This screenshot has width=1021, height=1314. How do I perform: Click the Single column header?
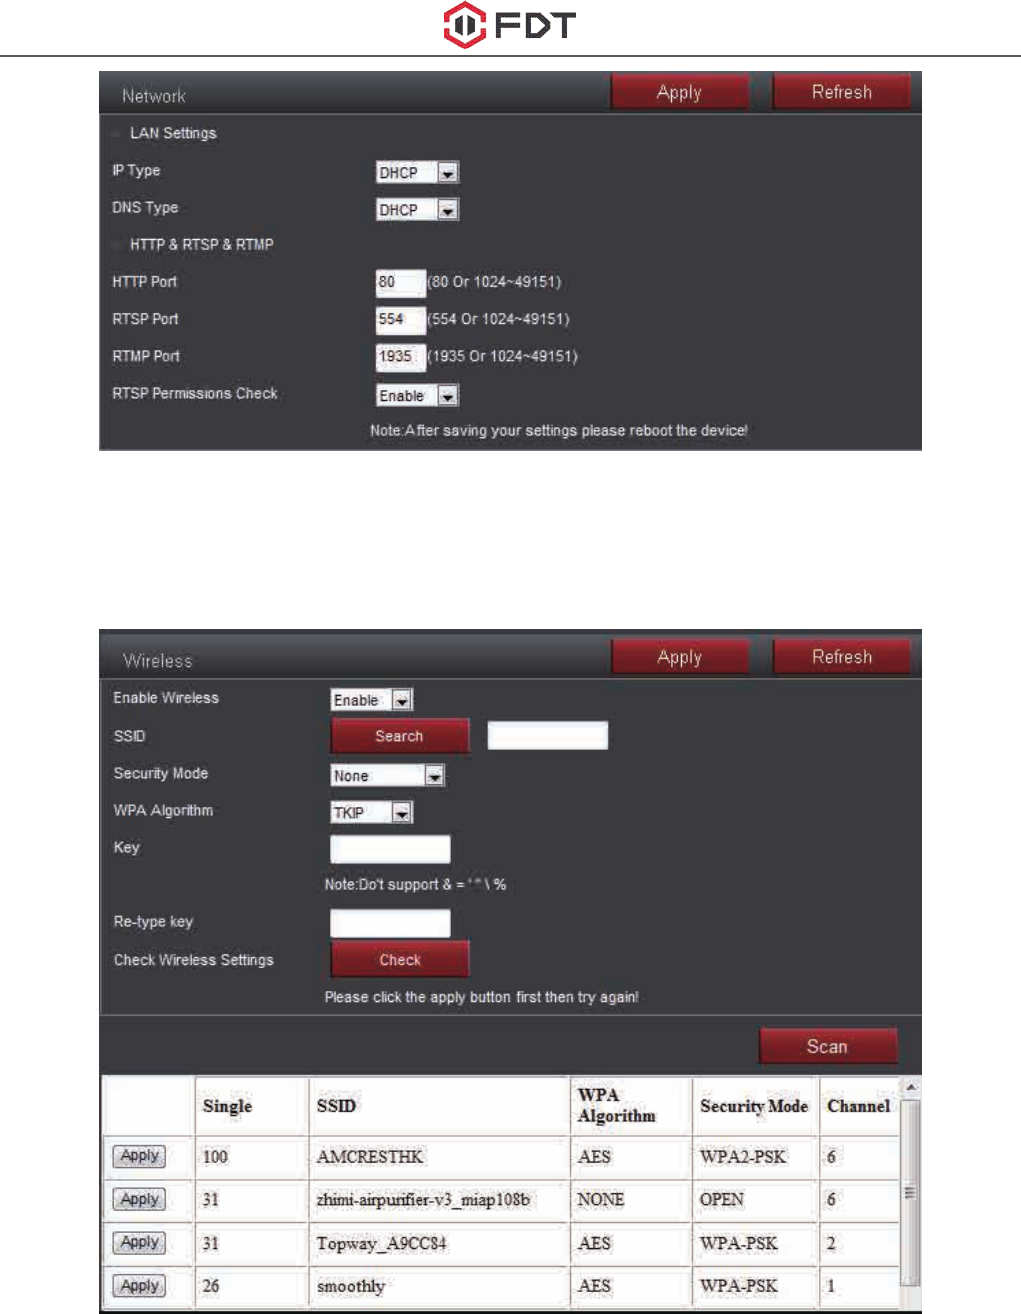pyautogui.click(x=251, y=1106)
